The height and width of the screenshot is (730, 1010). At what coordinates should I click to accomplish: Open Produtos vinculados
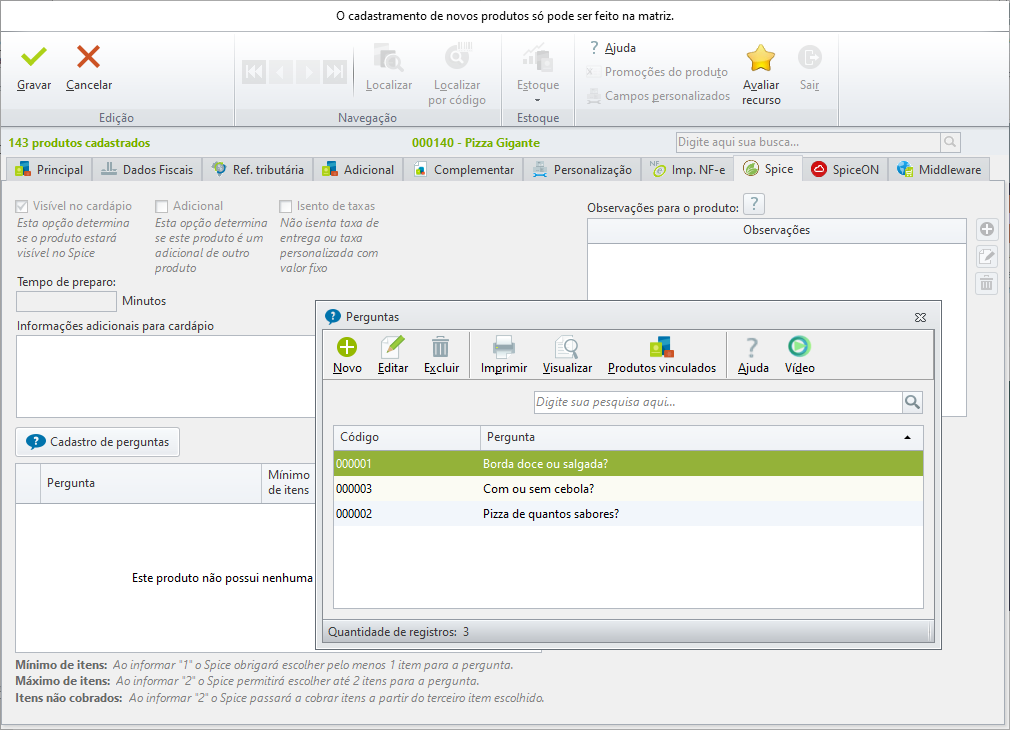(x=662, y=355)
